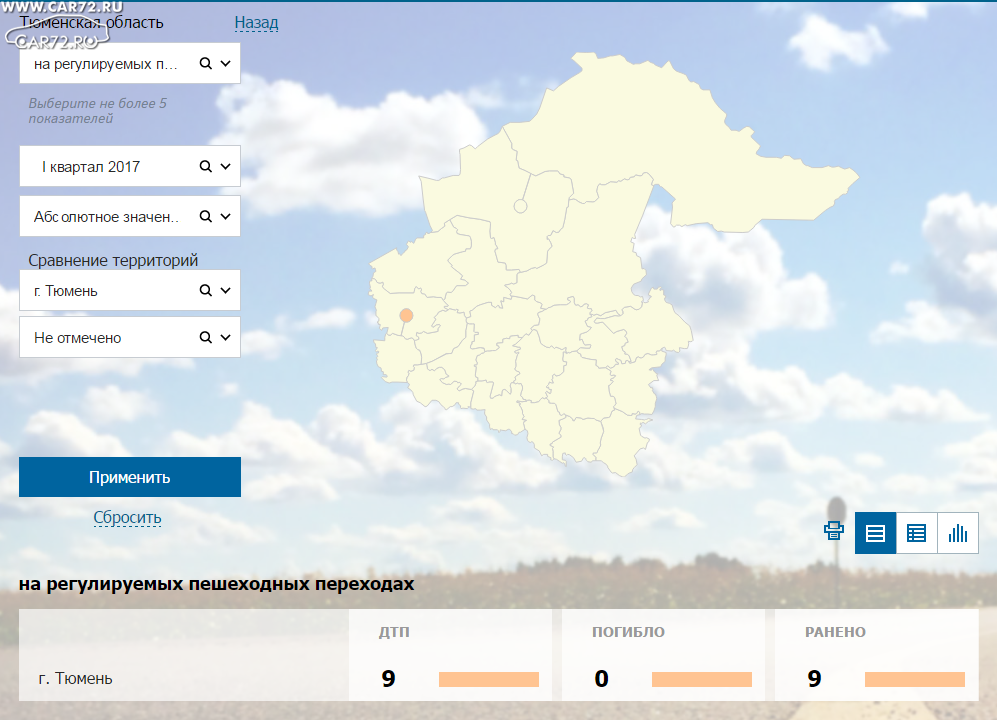997x720 pixels.
Task: Click the ПОГИБЛО orange bar
Action: click(x=702, y=679)
